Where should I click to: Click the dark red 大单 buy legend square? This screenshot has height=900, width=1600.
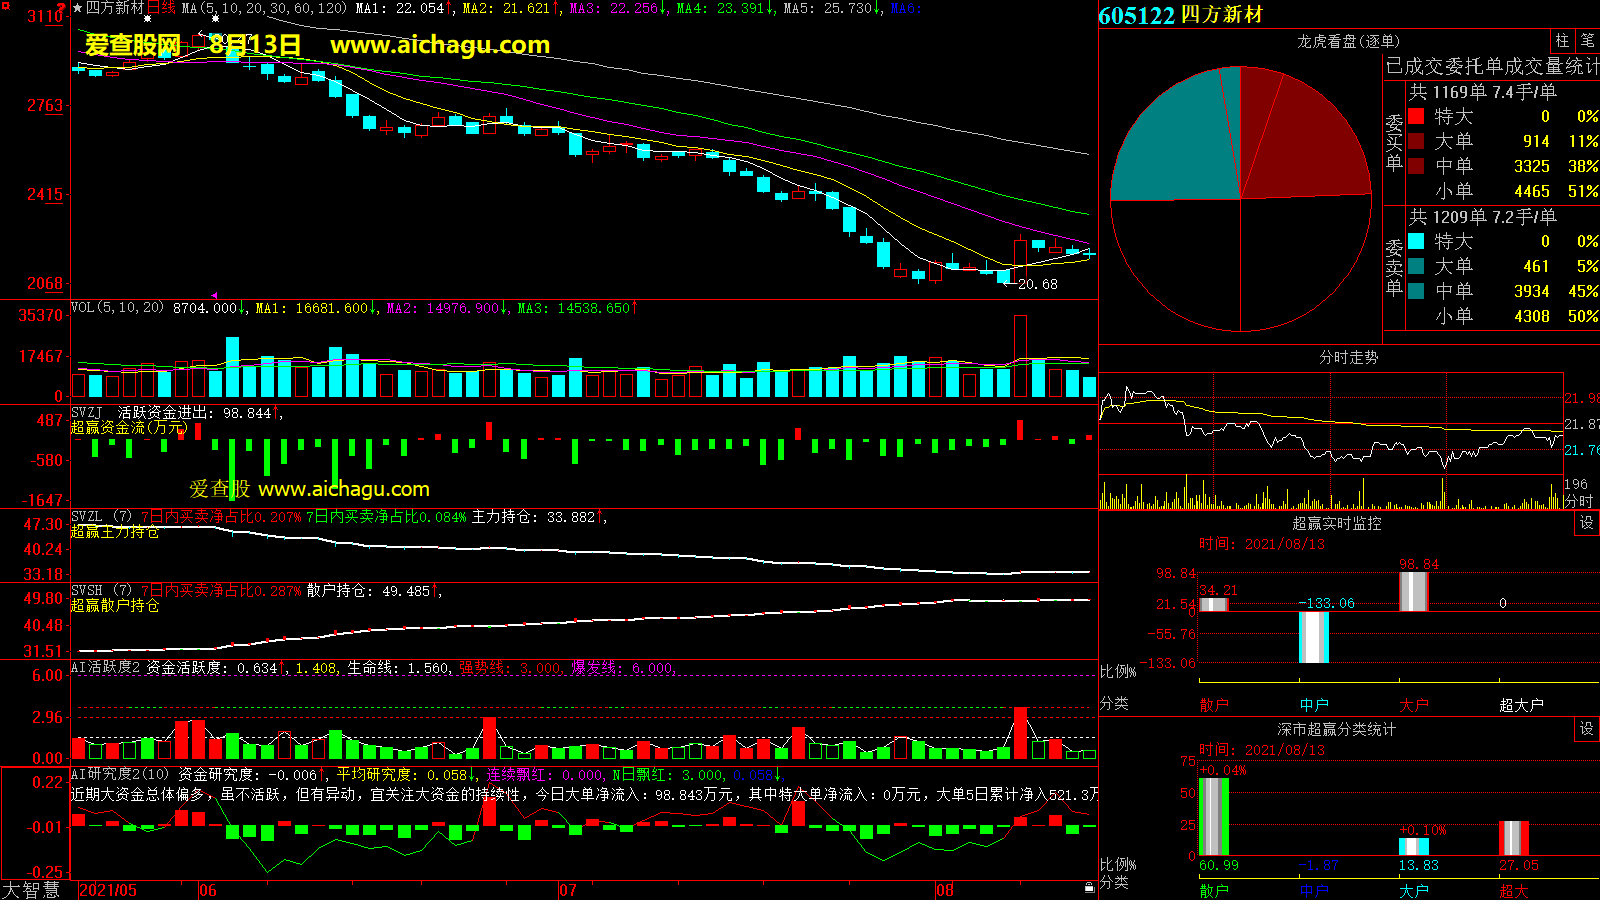coord(1416,142)
